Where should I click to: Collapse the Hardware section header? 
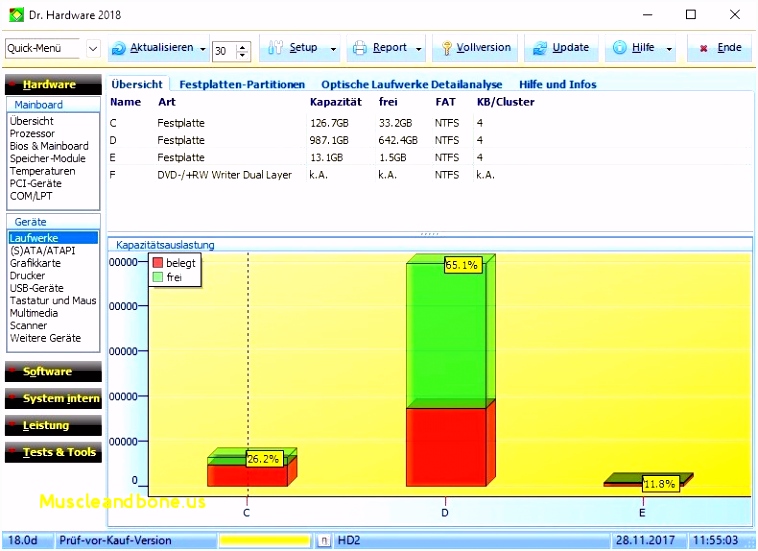[x=53, y=85]
